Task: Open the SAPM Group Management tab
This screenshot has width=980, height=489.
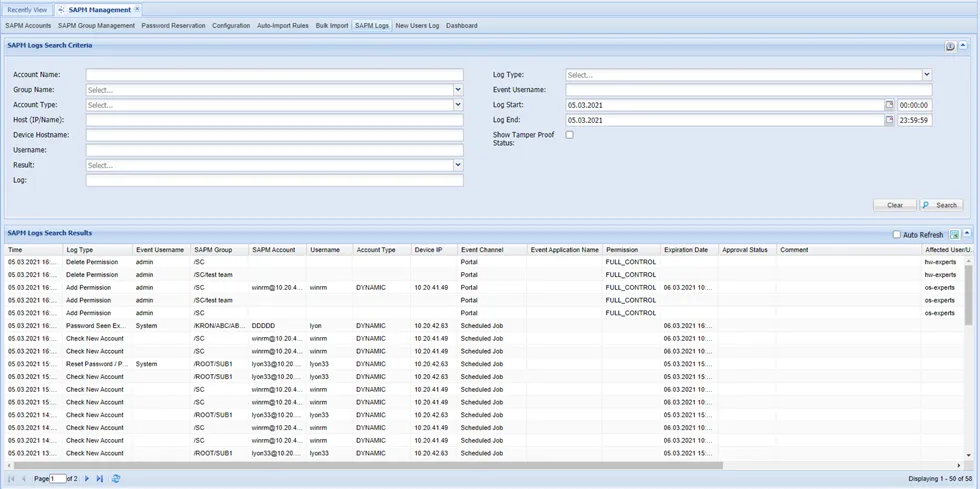Action: [x=96, y=26]
